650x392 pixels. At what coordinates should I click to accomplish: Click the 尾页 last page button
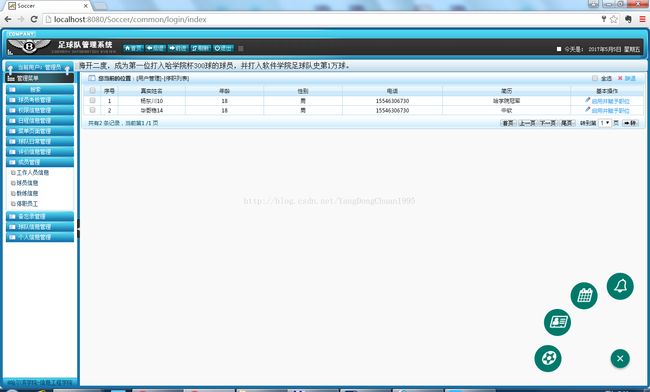(567, 123)
